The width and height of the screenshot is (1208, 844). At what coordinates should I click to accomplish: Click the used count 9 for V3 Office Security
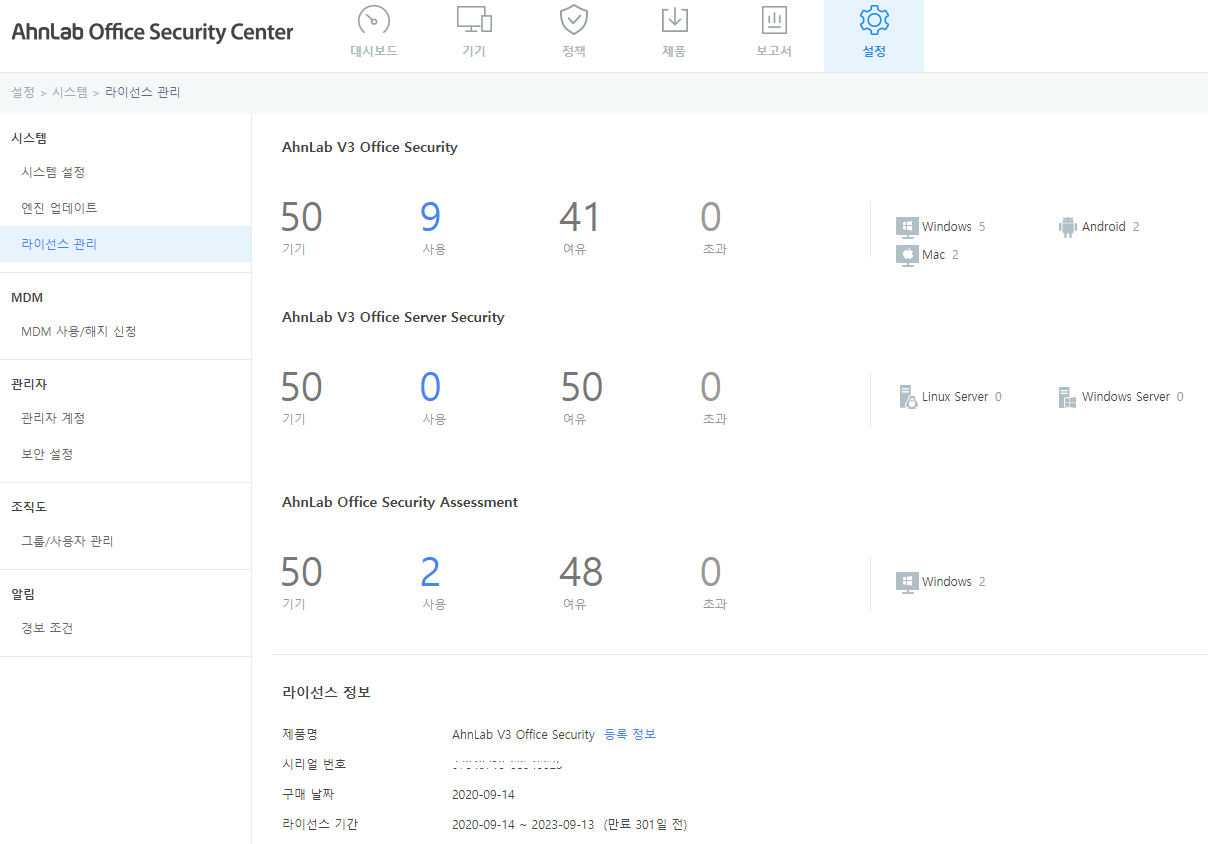pyautogui.click(x=431, y=217)
